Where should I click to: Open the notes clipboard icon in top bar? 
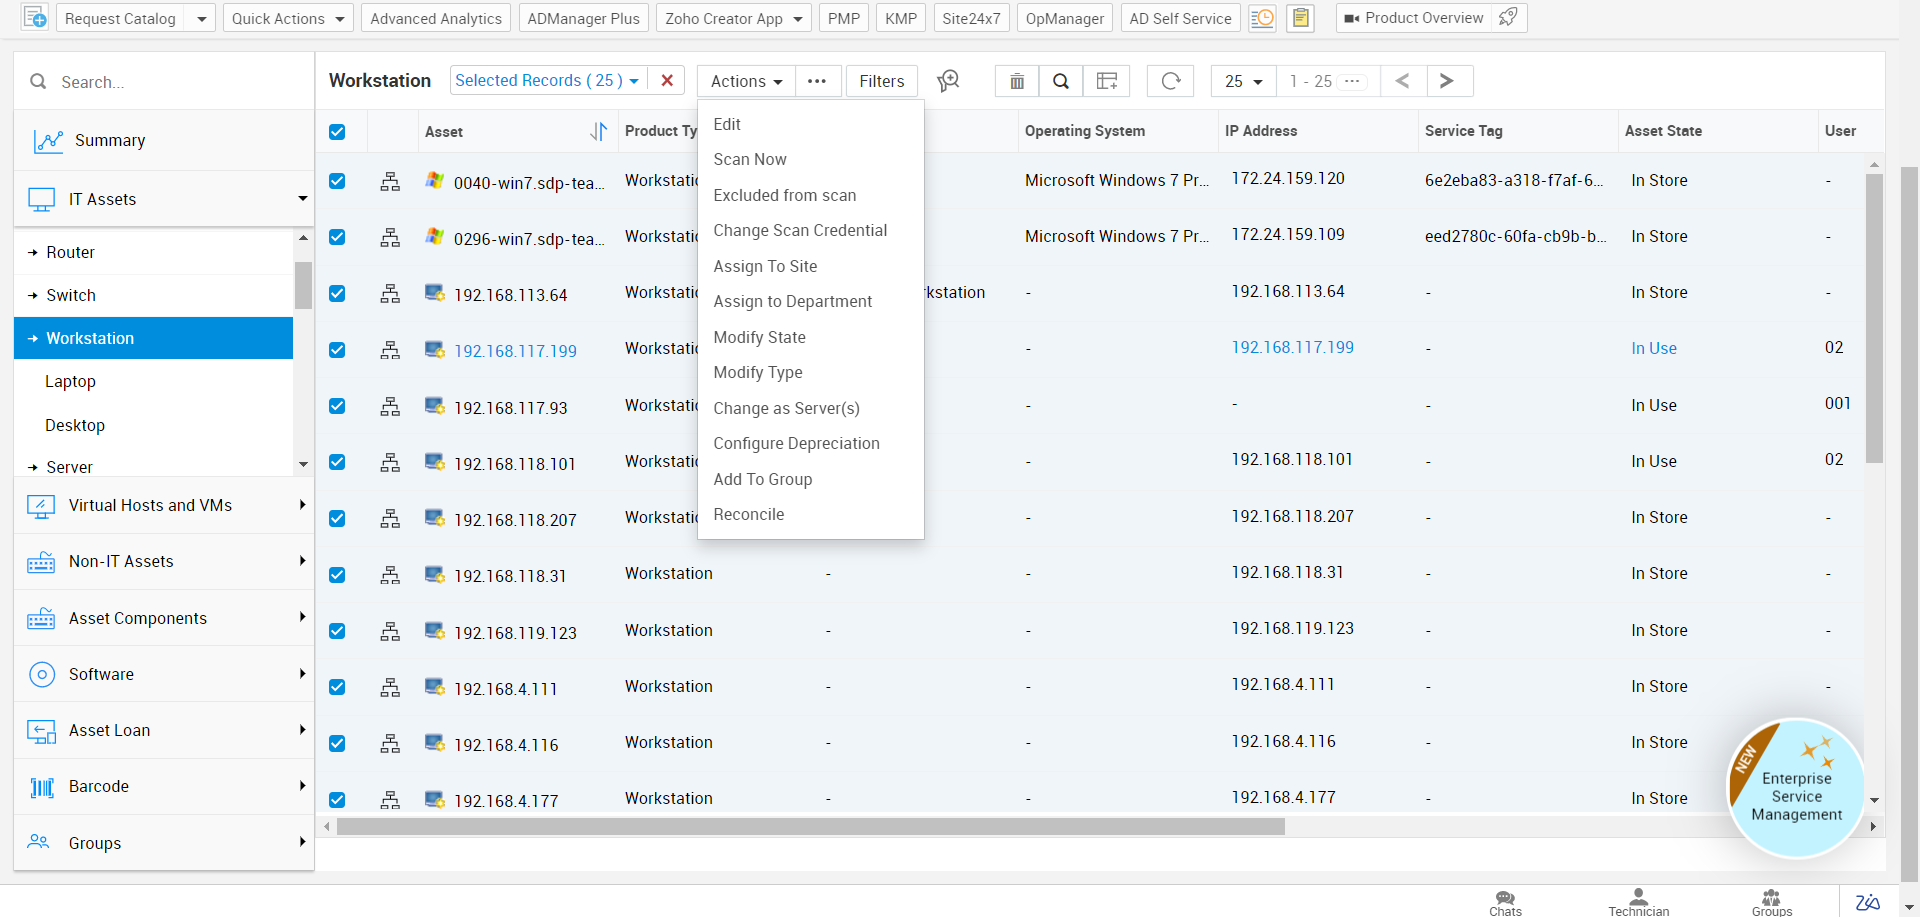pos(1300,18)
